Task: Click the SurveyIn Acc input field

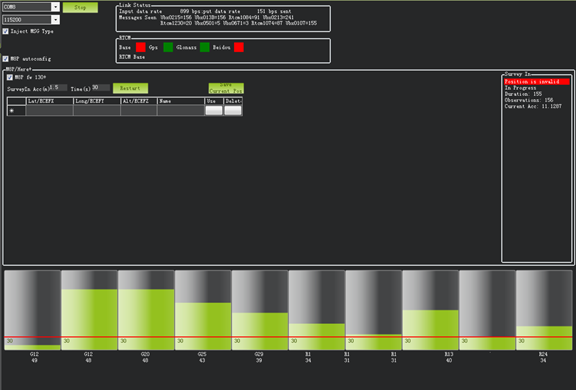Action: [x=58, y=88]
